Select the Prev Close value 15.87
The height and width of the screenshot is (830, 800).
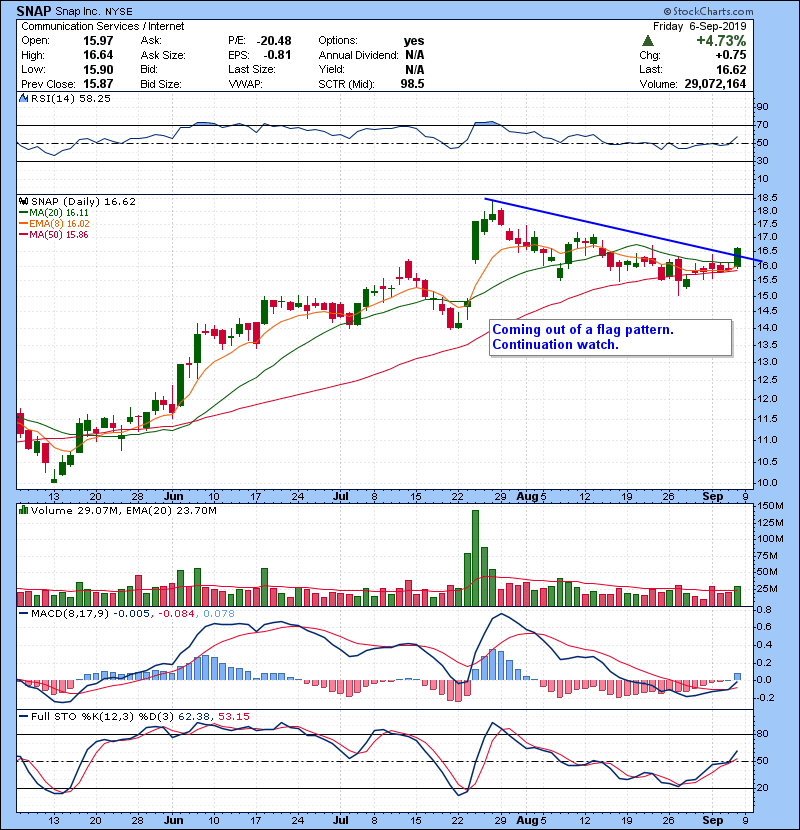point(98,84)
